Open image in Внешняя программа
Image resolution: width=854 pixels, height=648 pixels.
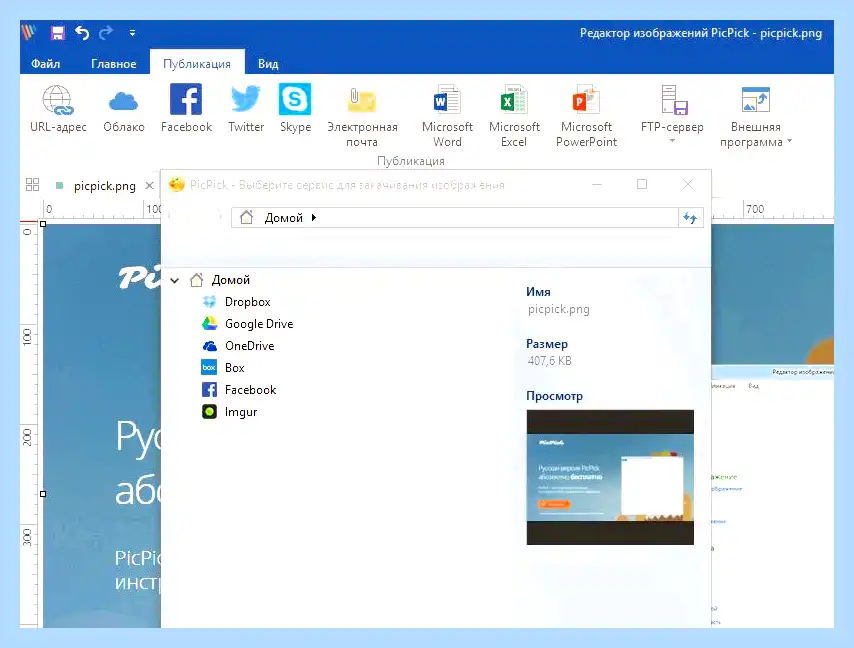coord(755,116)
